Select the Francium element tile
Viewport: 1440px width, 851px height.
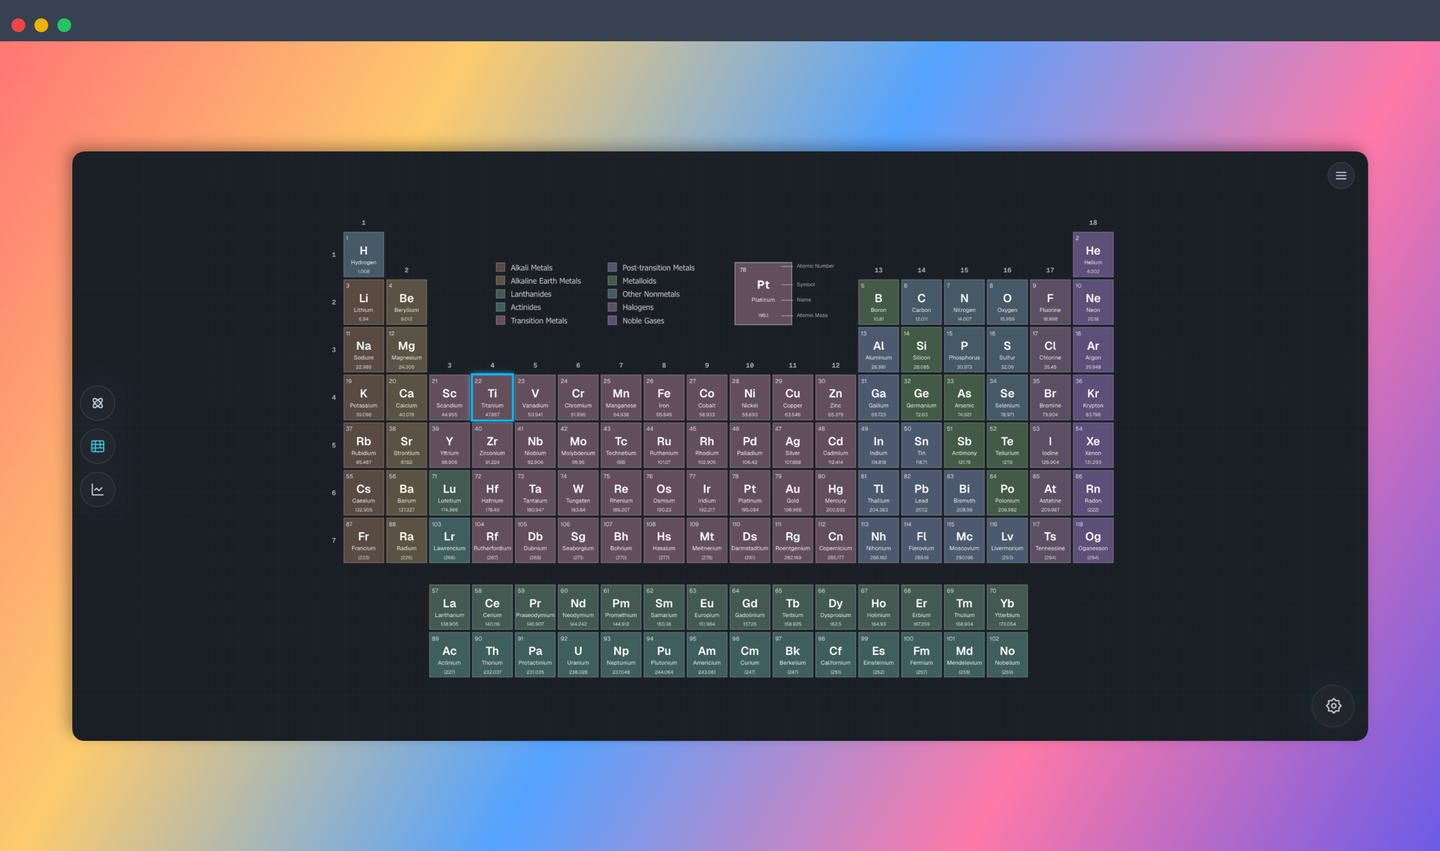pos(363,540)
